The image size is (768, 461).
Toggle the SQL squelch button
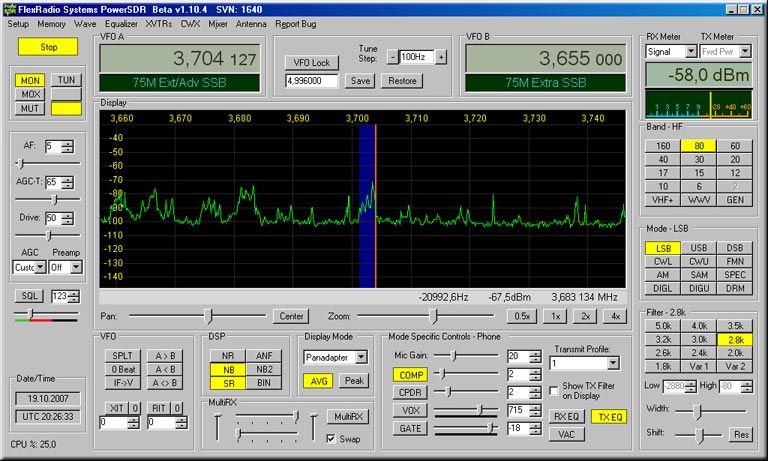coord(29,296)
